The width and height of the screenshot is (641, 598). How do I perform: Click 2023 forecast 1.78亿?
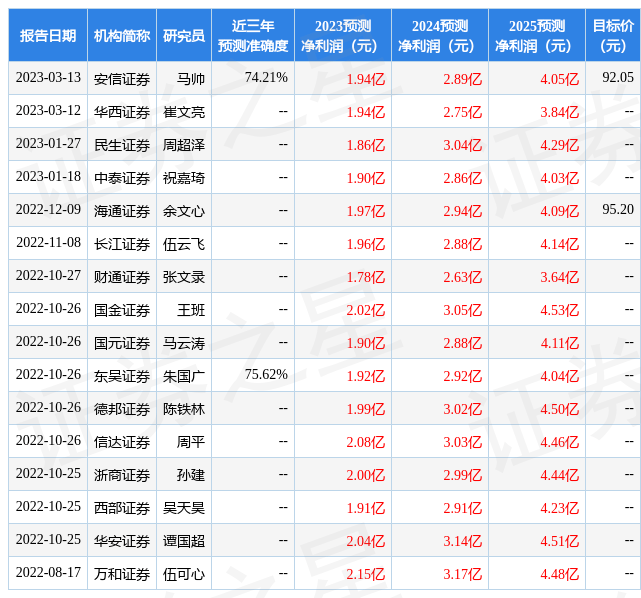(365, 277)
